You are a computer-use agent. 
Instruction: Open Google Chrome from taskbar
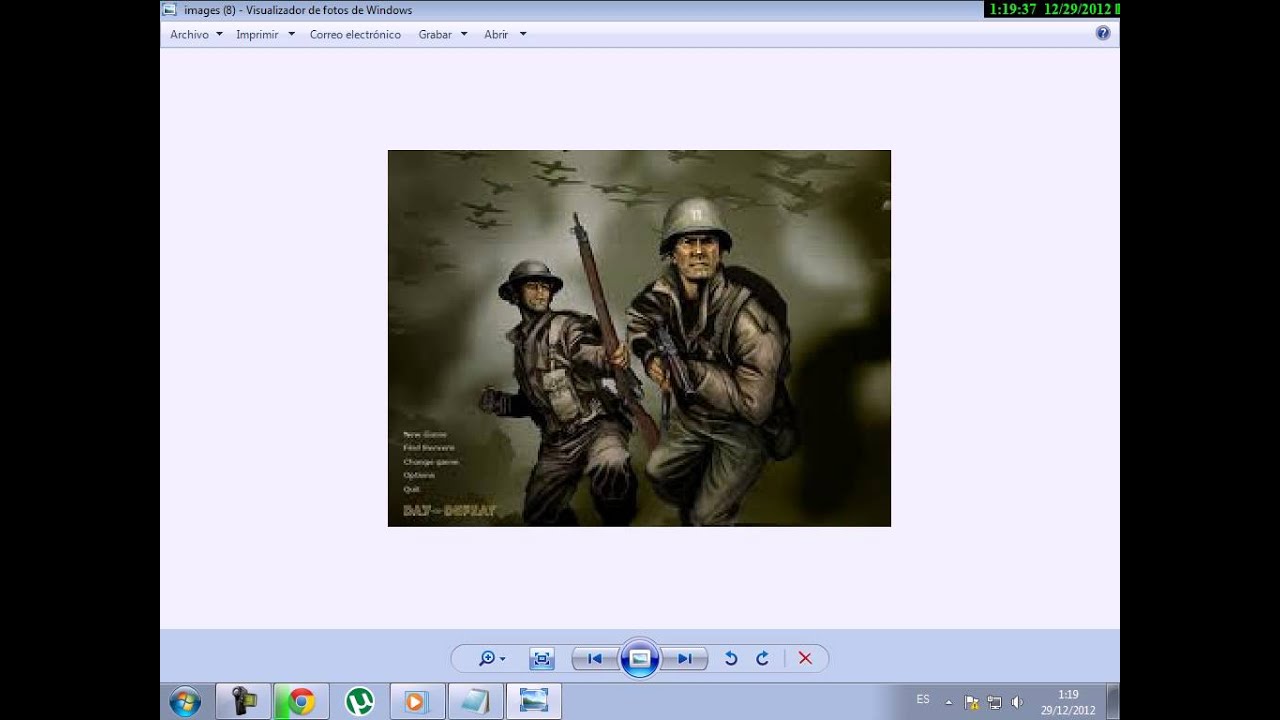301,701
